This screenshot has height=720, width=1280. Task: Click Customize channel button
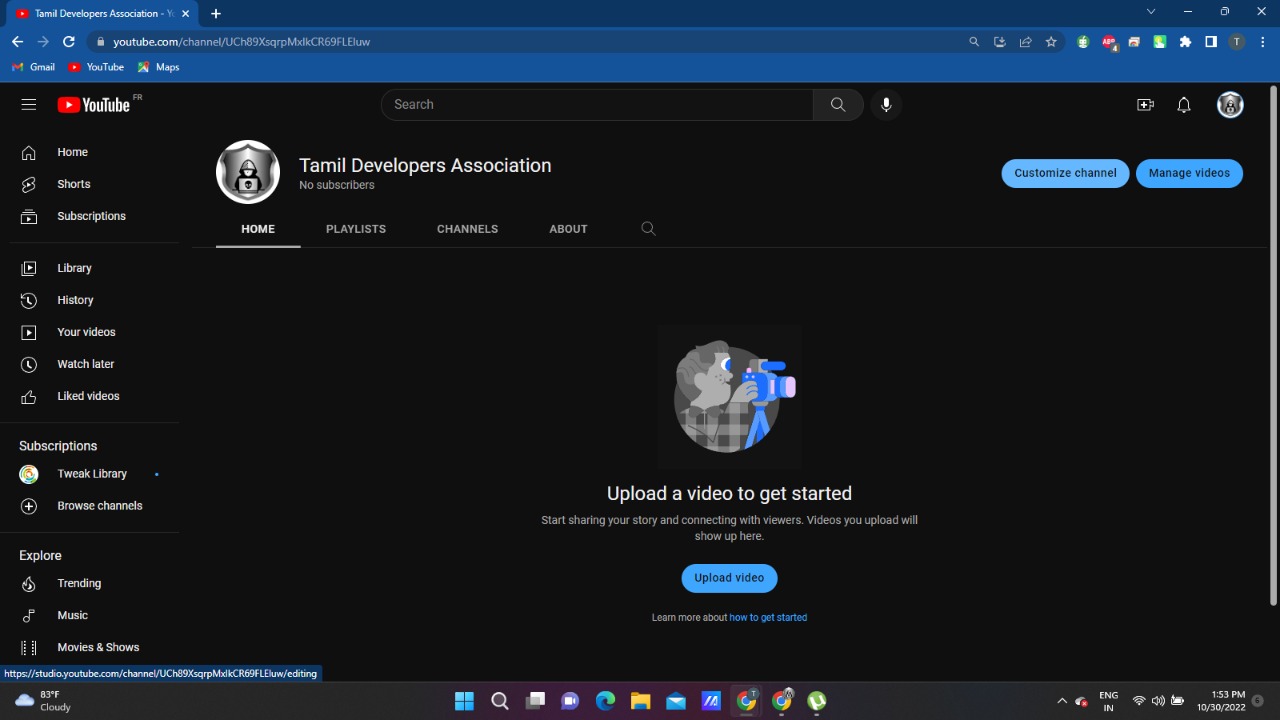point(1065,173)
